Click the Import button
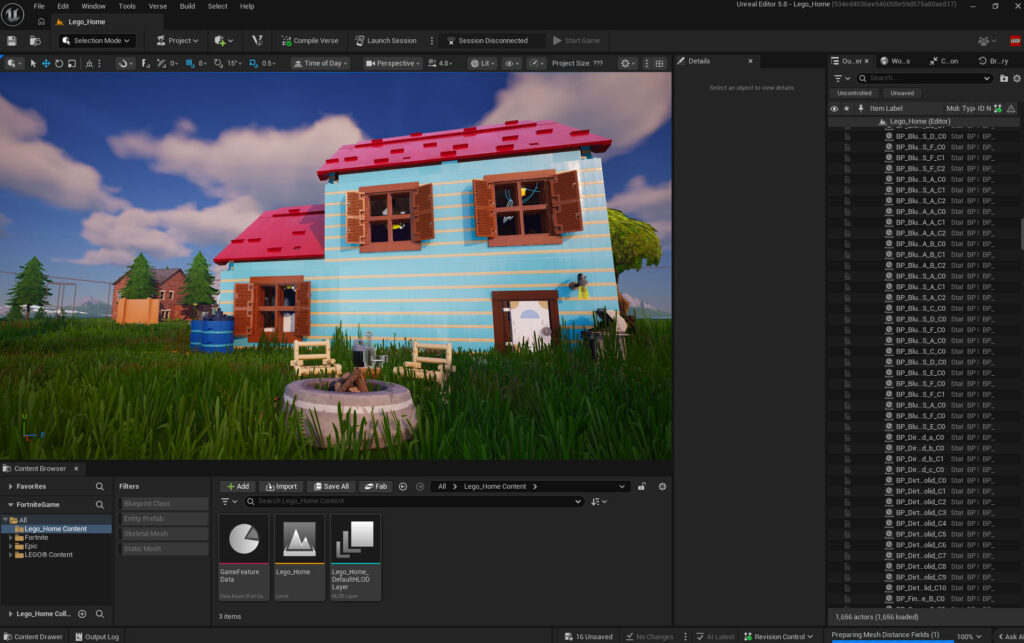1024x643 pixels. pos(281,486)
